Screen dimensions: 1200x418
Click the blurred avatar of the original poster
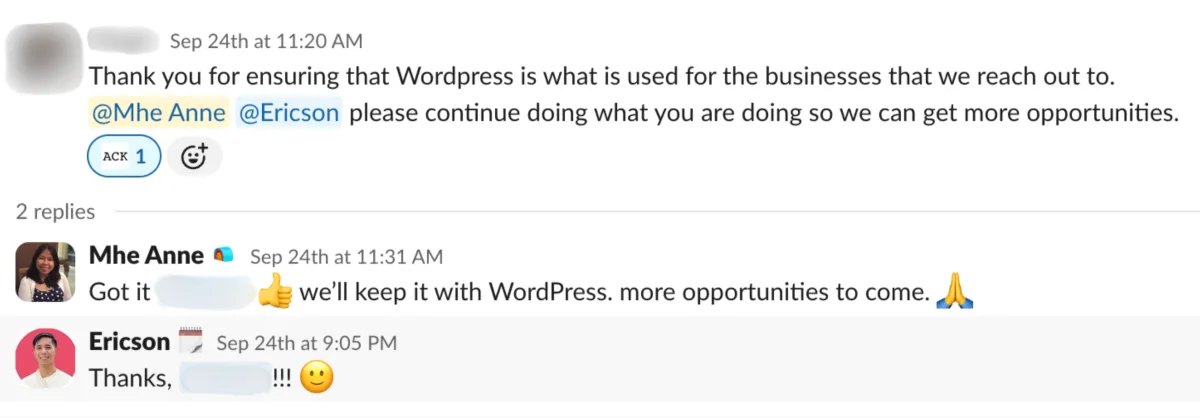tap(43, 57)
